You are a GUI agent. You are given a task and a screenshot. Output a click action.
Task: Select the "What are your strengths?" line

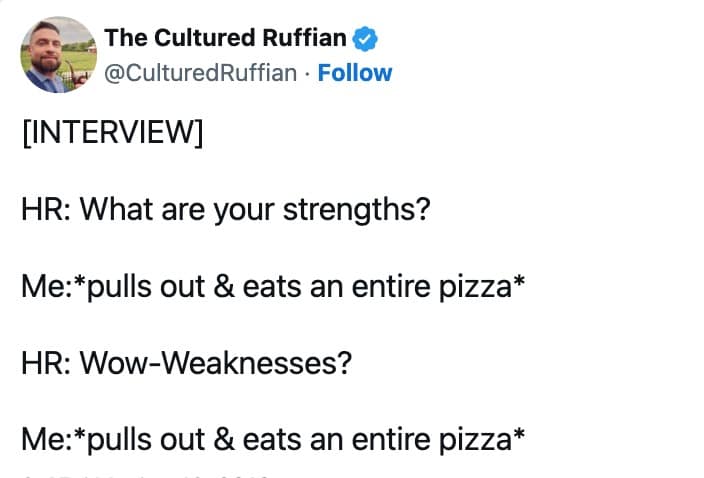coord(225,212)
